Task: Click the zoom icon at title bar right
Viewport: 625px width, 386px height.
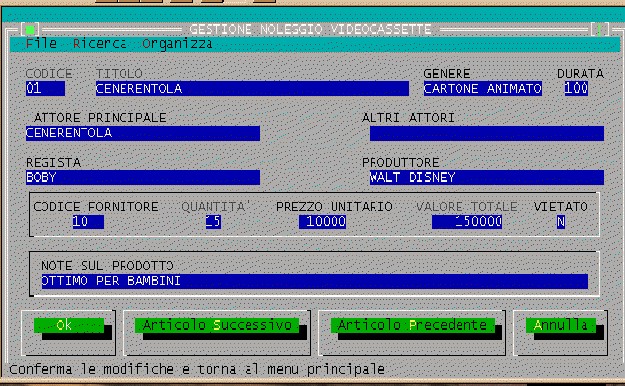Action: click(599, 29)
